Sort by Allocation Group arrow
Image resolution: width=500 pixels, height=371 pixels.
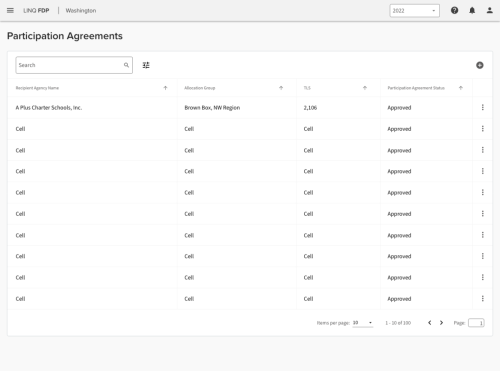pos(281,88)
